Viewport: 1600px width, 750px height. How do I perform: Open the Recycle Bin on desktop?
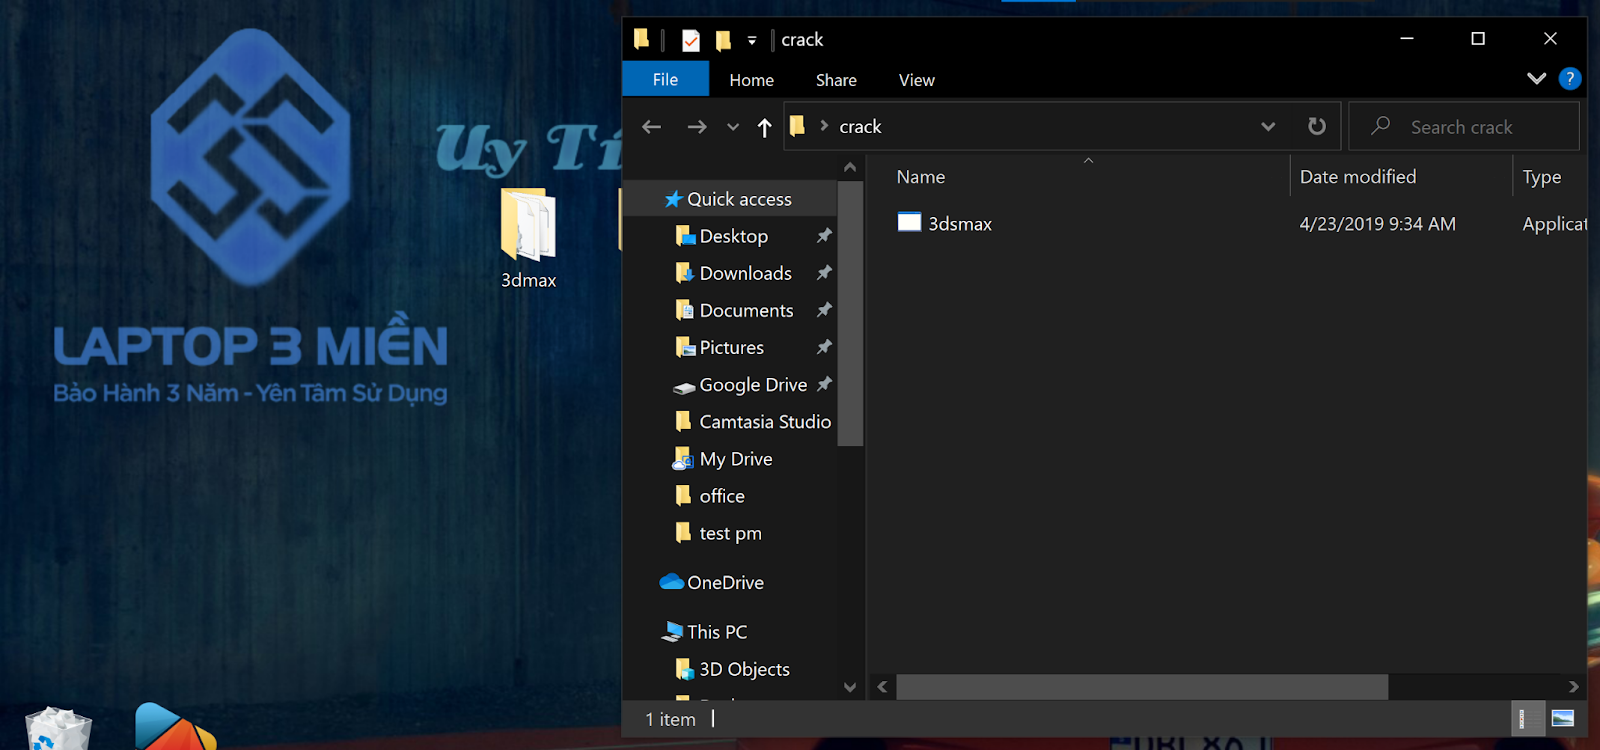pyautogui.click(x=57, y=730)
